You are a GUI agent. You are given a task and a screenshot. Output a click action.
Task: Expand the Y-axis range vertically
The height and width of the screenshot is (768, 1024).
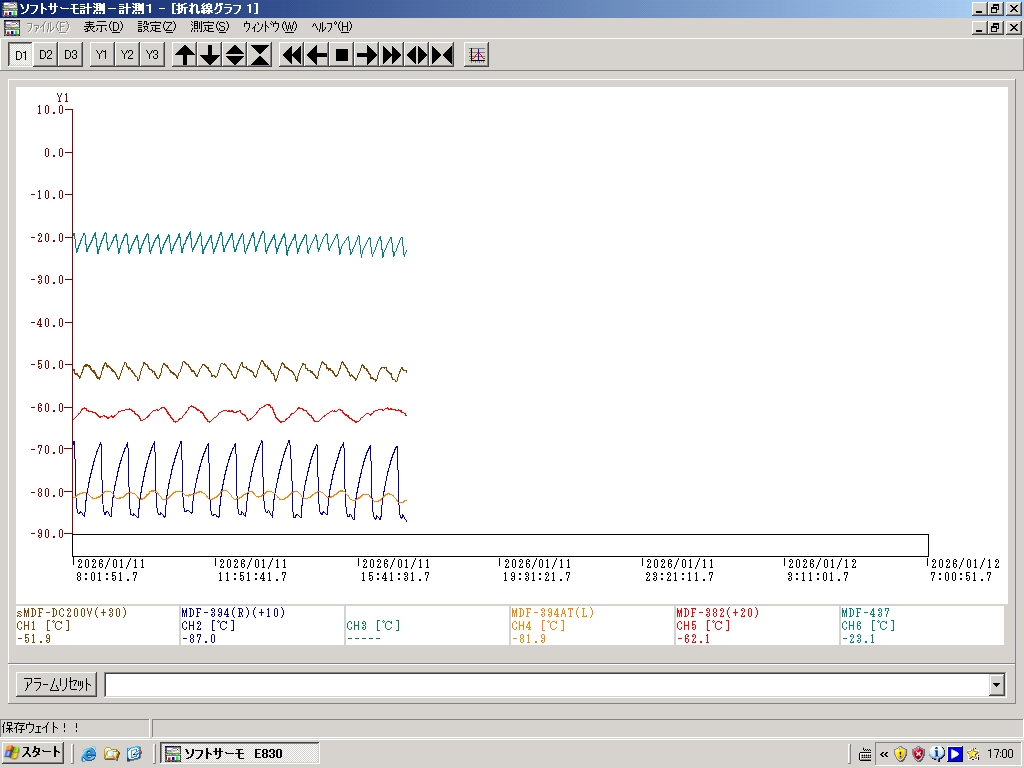point(235,55)
